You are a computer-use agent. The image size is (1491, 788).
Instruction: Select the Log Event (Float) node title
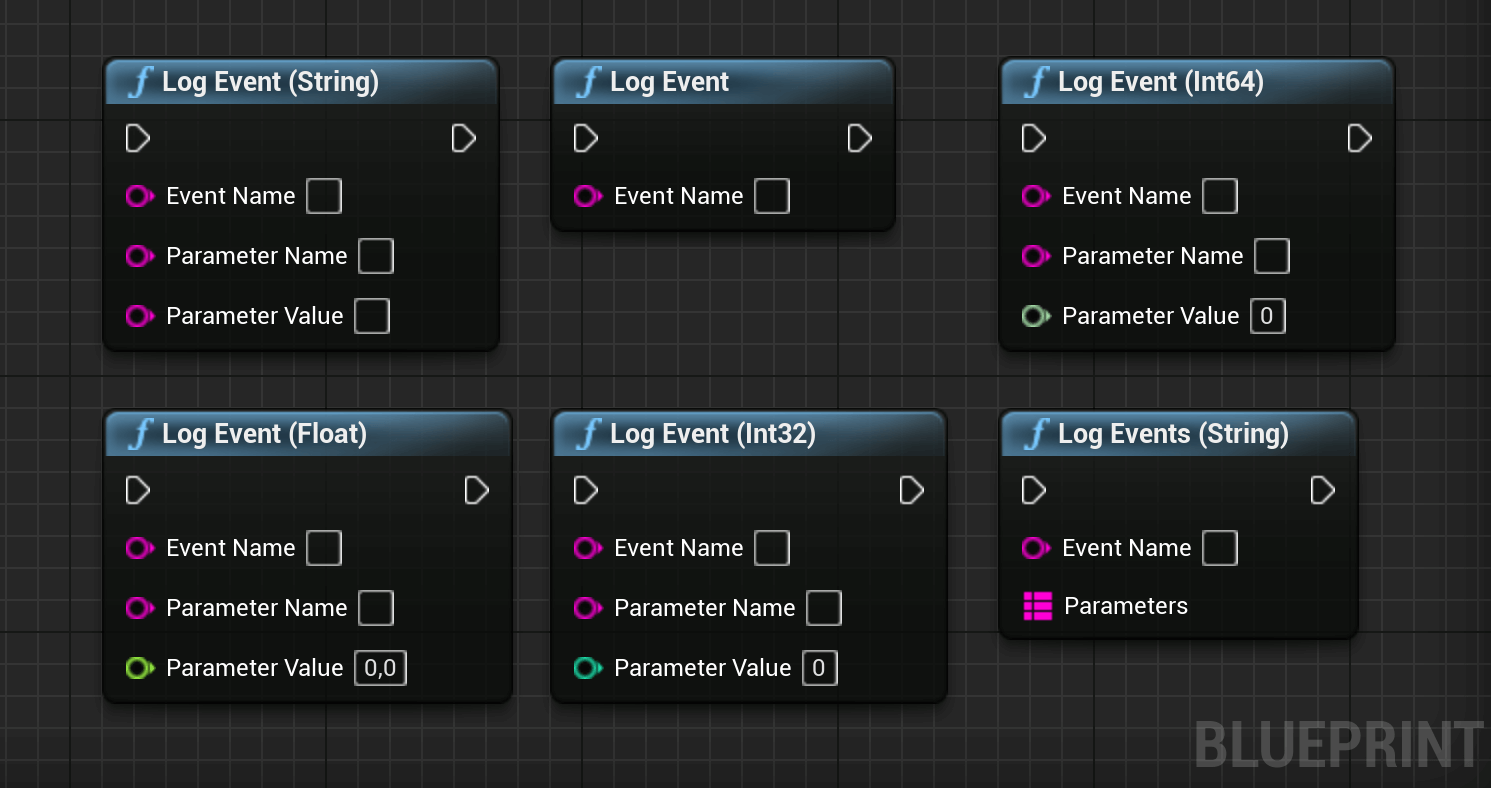click(x=264, y=434)
